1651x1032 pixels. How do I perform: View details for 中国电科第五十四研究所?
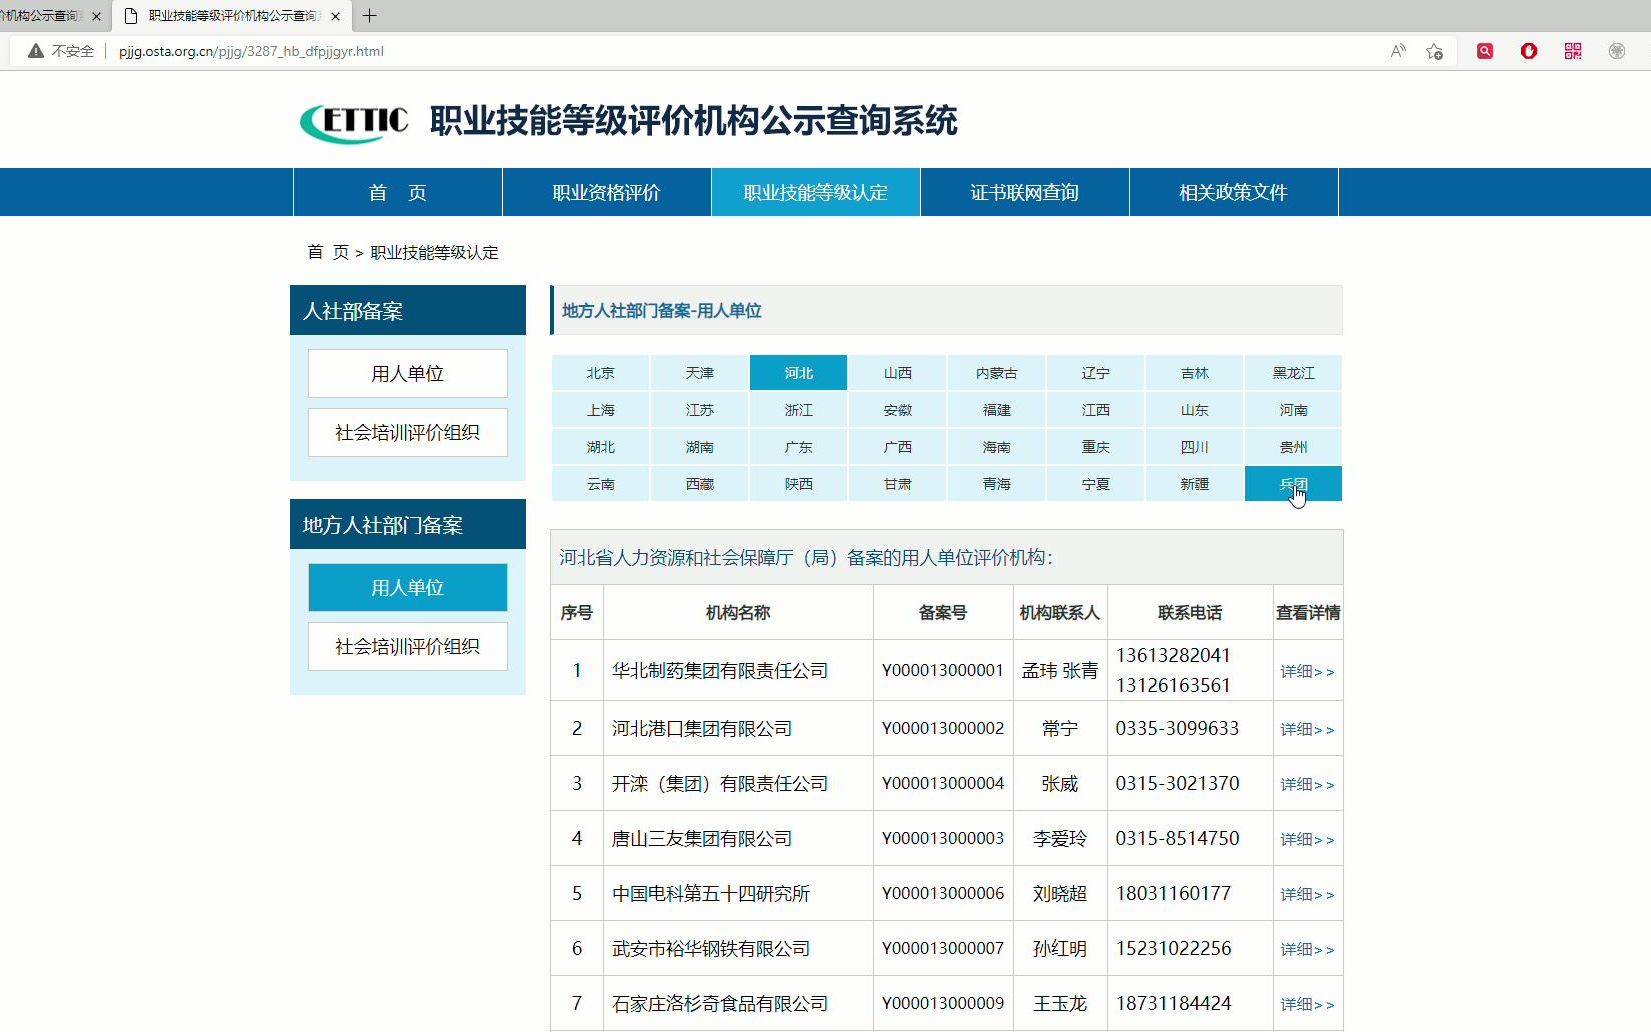[1307, 894]
